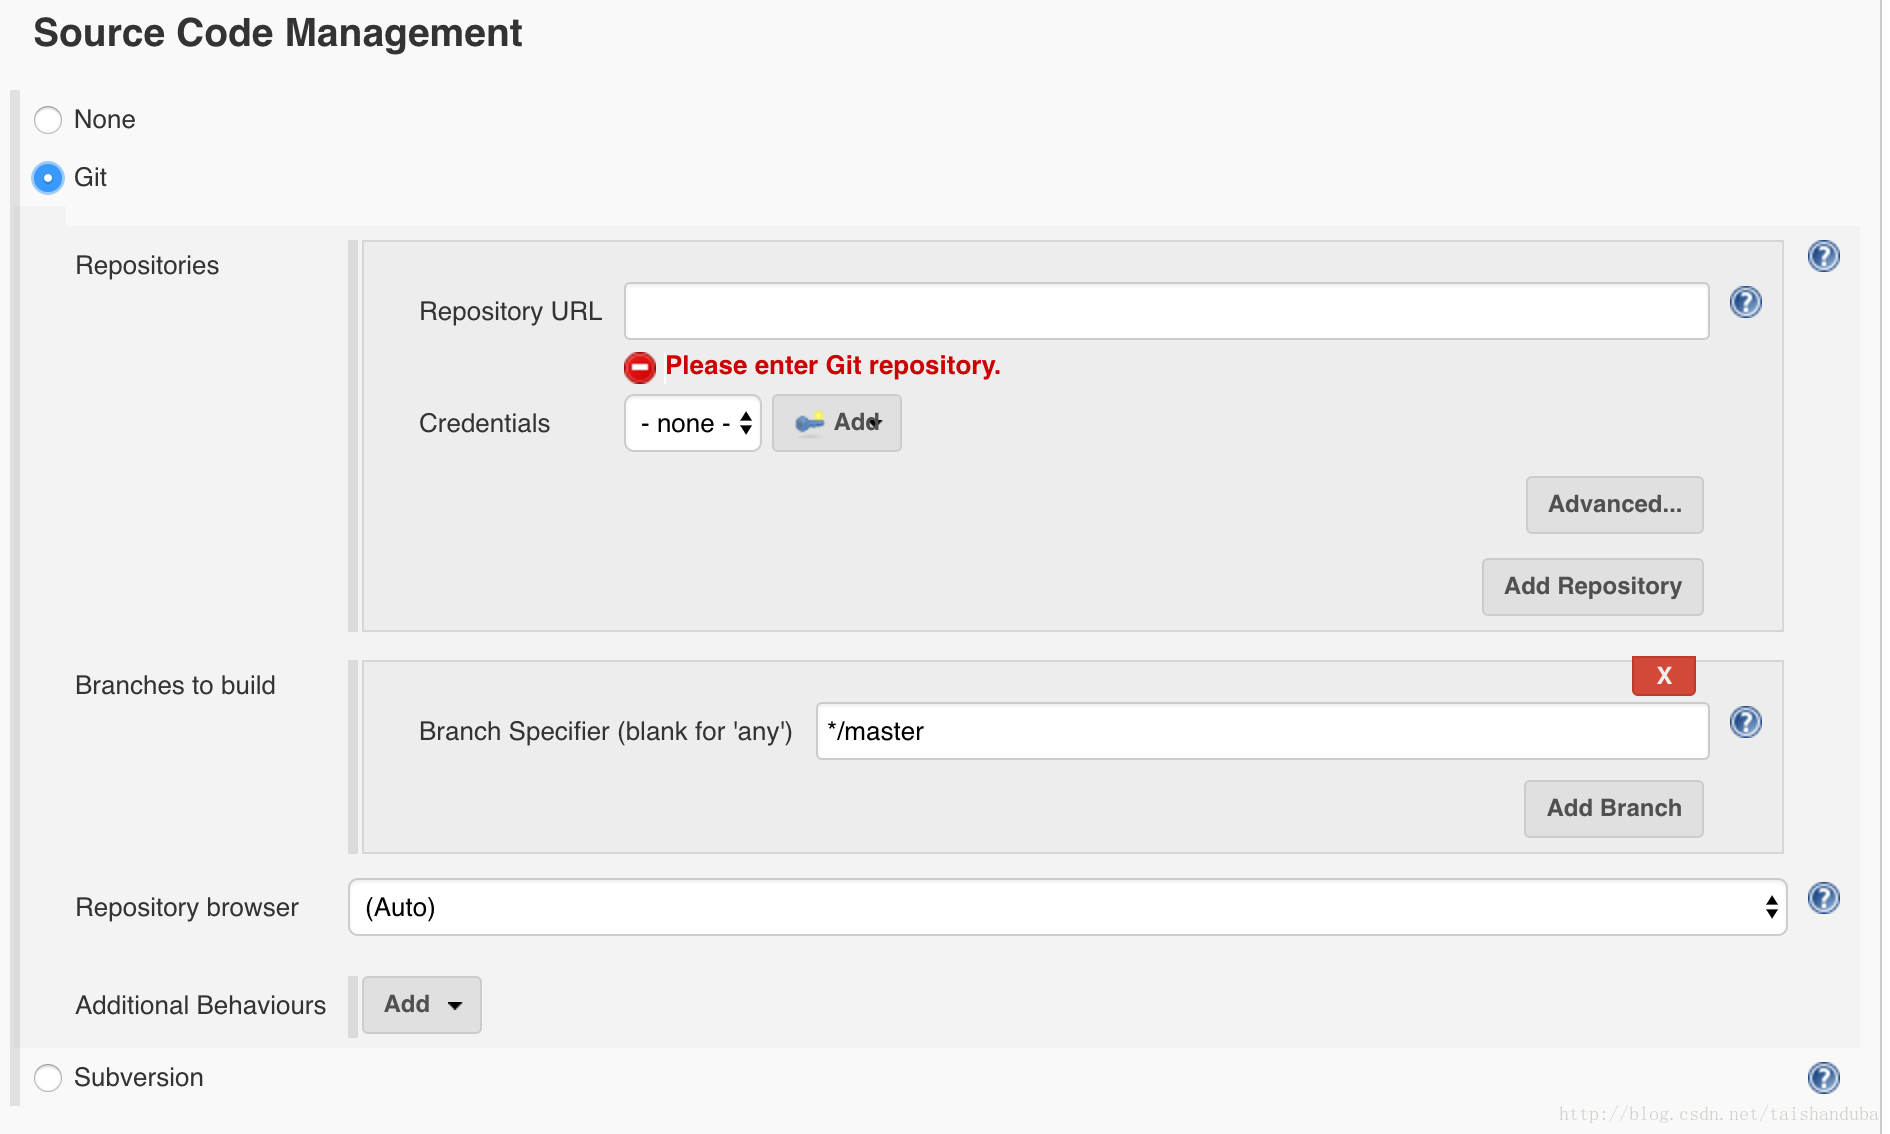Click the Repositories label

(147, 266)
